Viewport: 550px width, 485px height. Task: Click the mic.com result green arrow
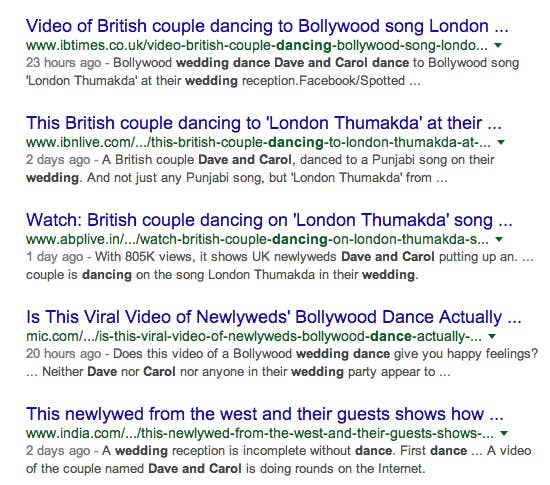coord(492,336)
